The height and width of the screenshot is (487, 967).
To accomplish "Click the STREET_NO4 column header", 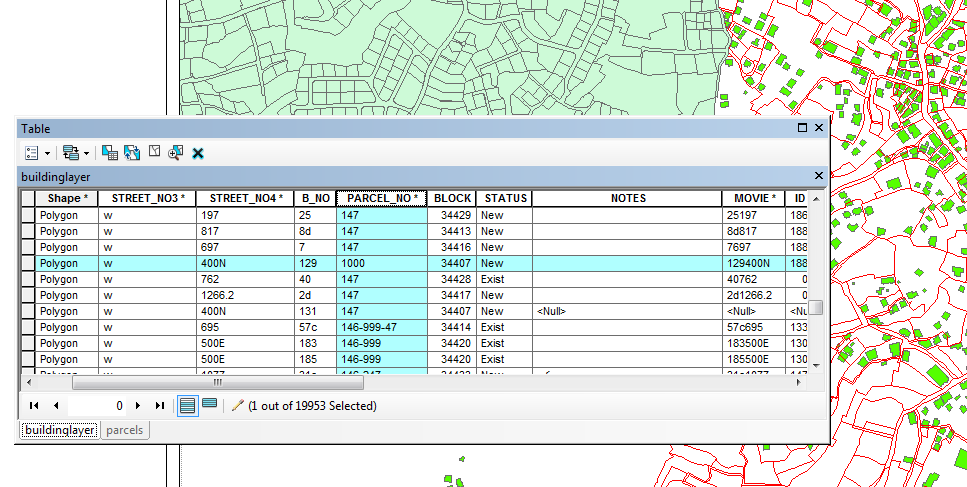I will tap(245, 198).
